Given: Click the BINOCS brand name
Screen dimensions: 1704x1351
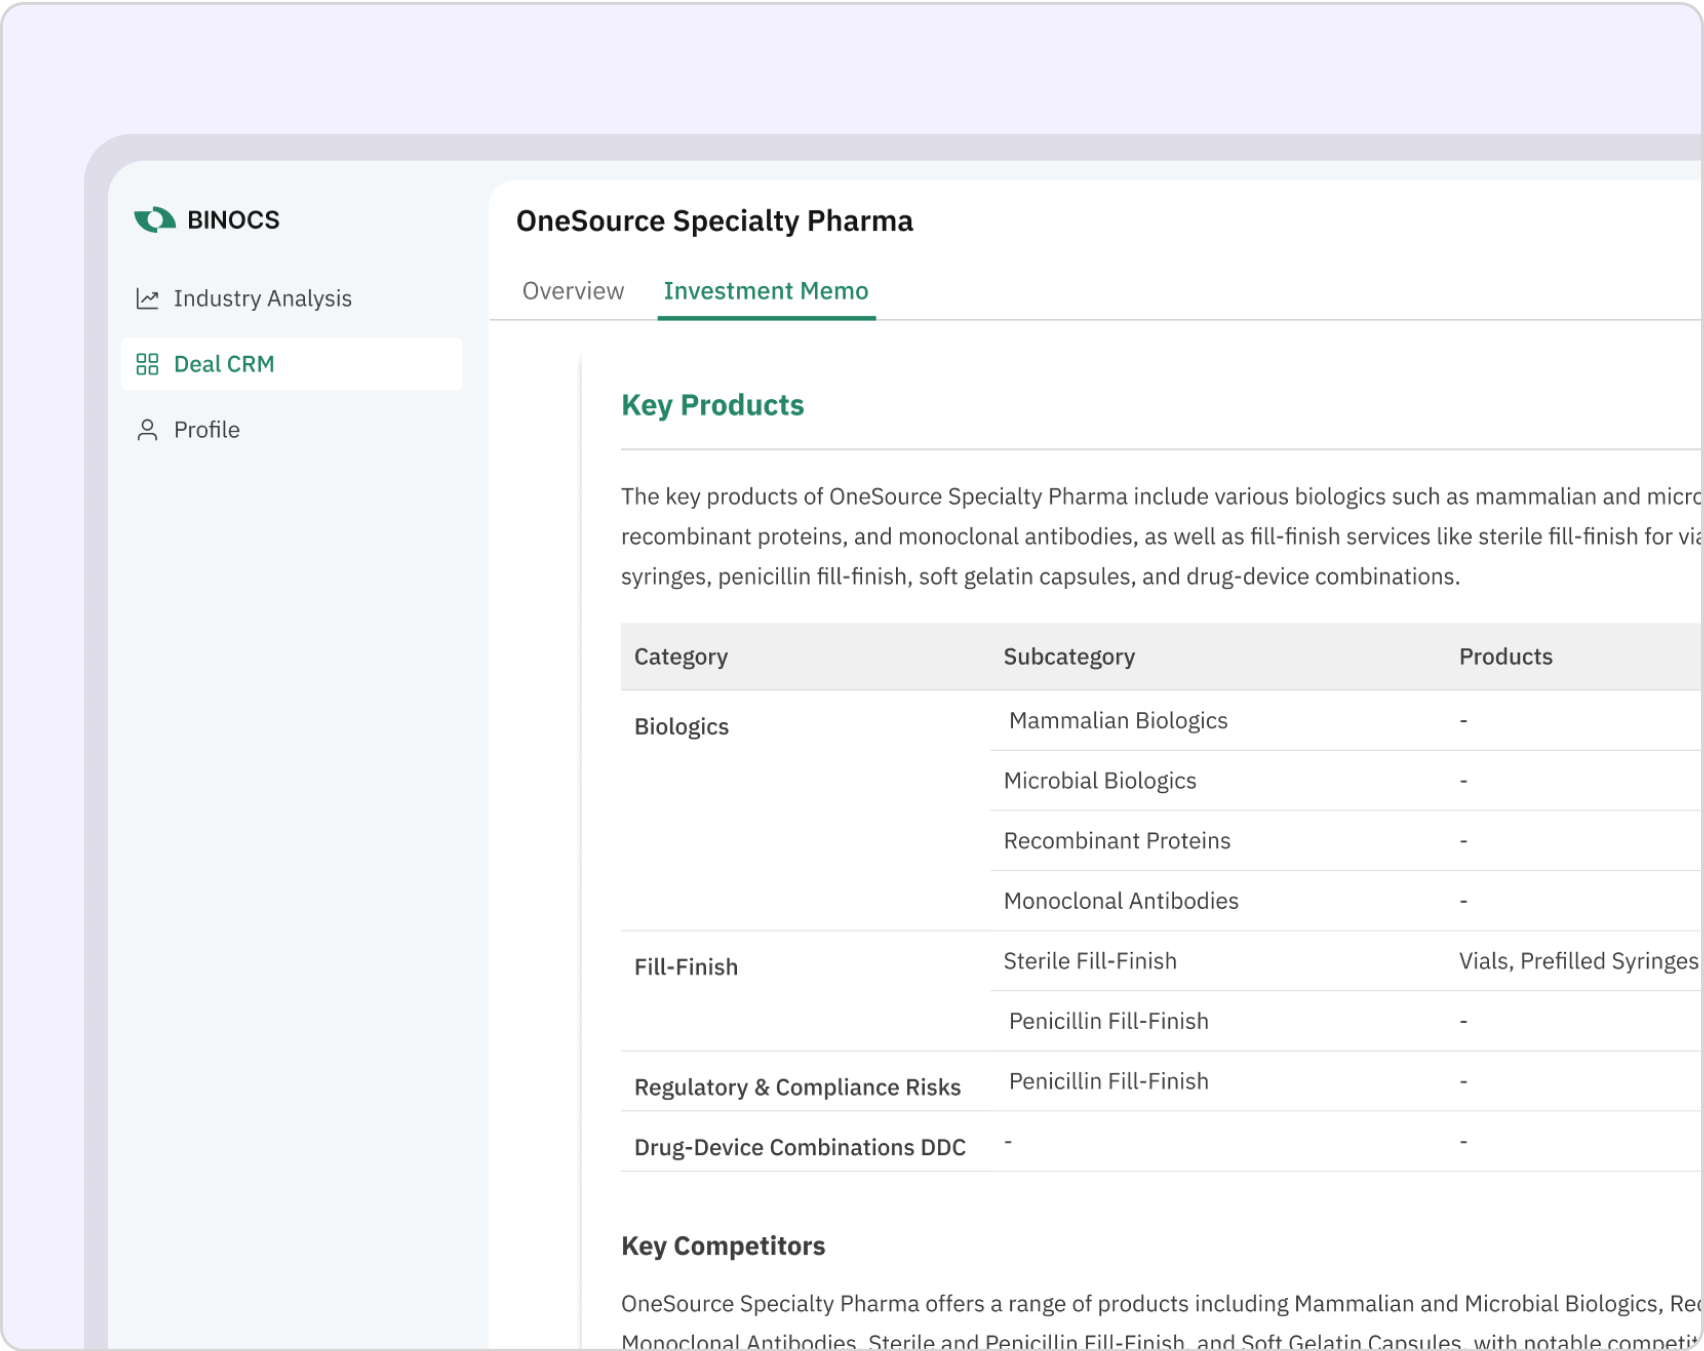Looking at the screenshot, I should coord(233,220).
